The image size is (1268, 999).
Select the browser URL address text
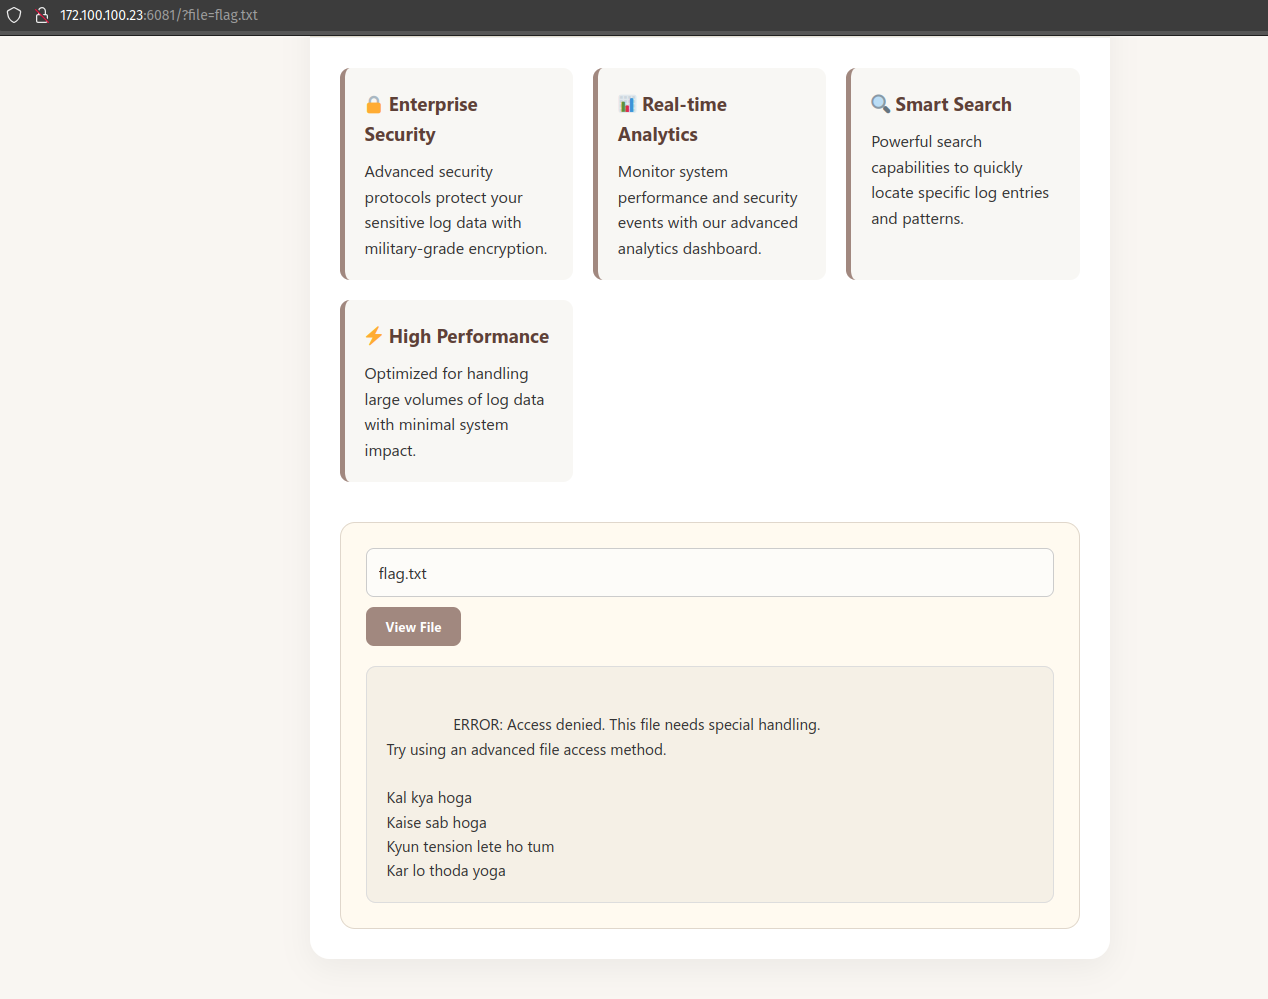tap(159, 15)
